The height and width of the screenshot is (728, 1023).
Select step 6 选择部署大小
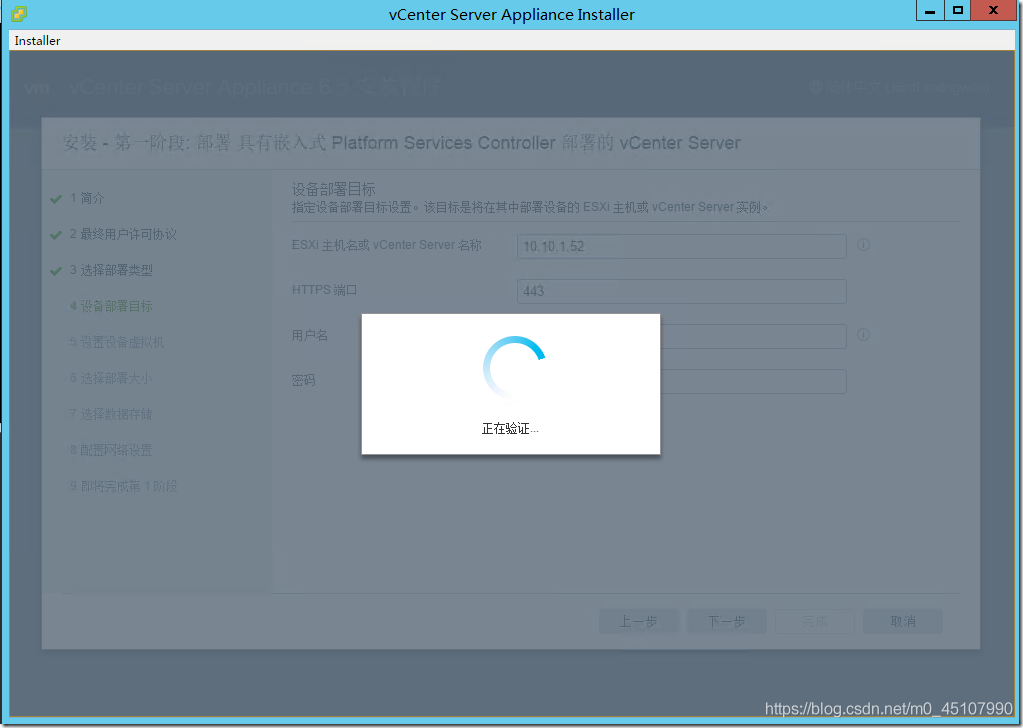111,378
